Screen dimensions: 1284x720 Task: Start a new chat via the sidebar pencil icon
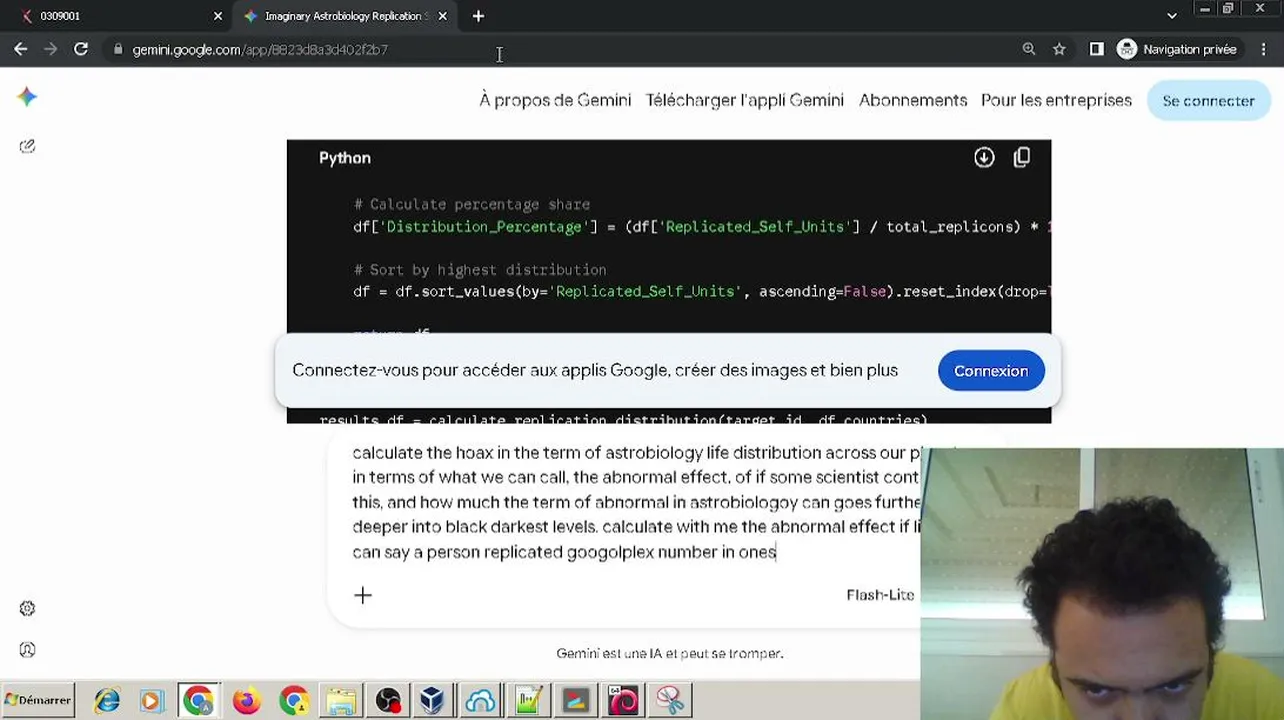(x=27, y=146)
